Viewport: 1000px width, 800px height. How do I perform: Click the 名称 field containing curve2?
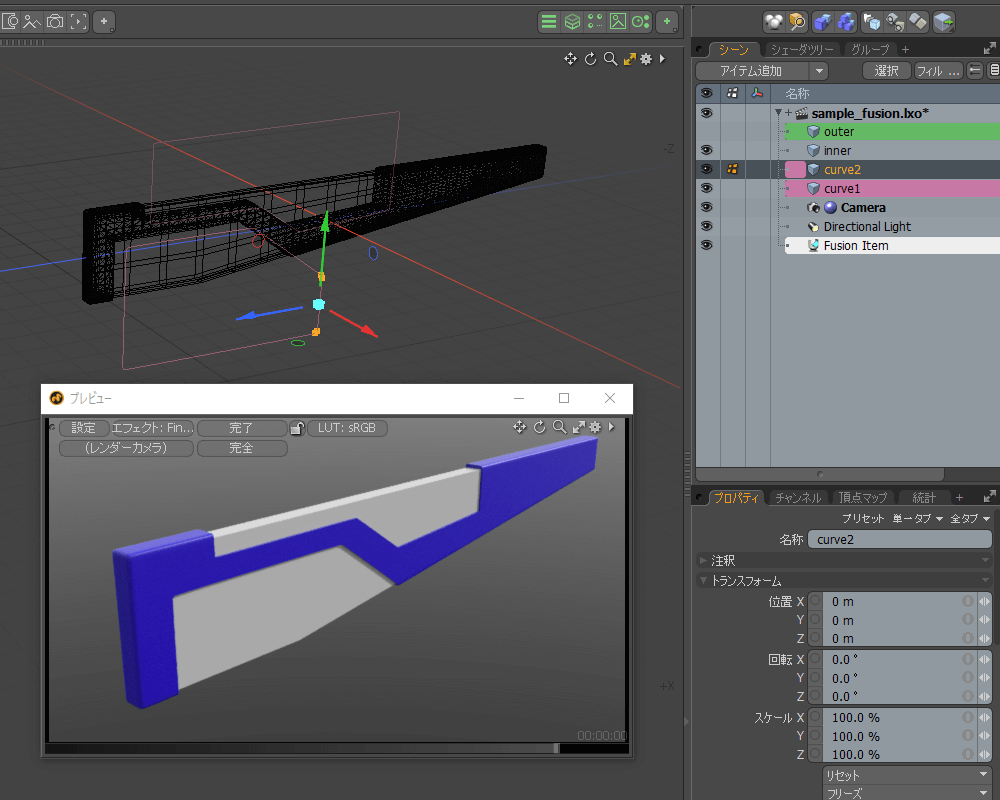click(900, 540)
